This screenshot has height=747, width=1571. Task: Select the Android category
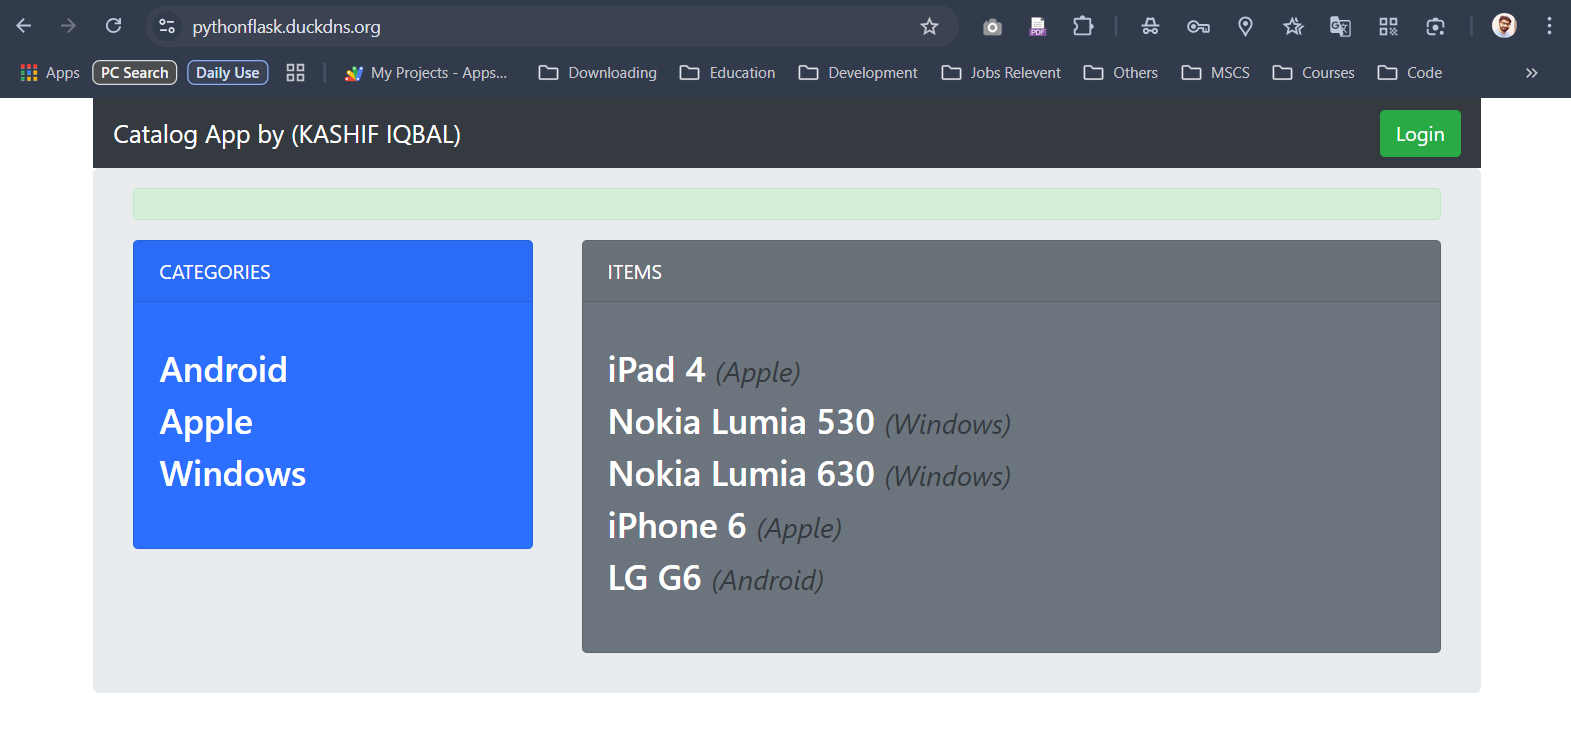(x=224, y=370)
